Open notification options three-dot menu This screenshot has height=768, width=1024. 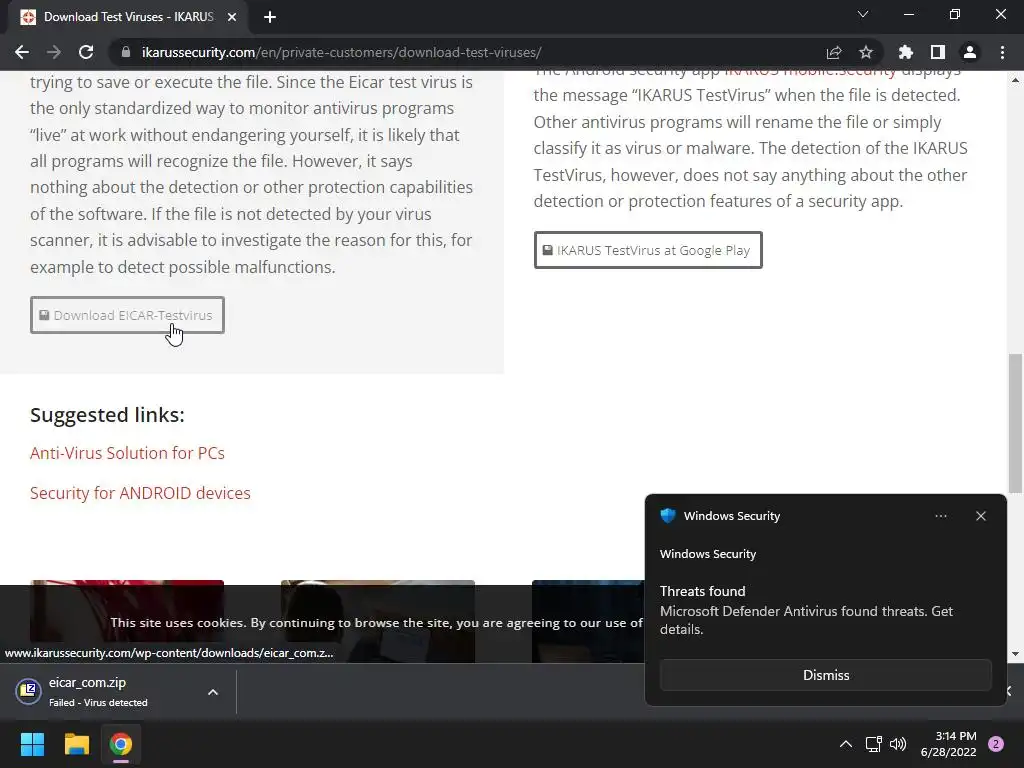940,516
